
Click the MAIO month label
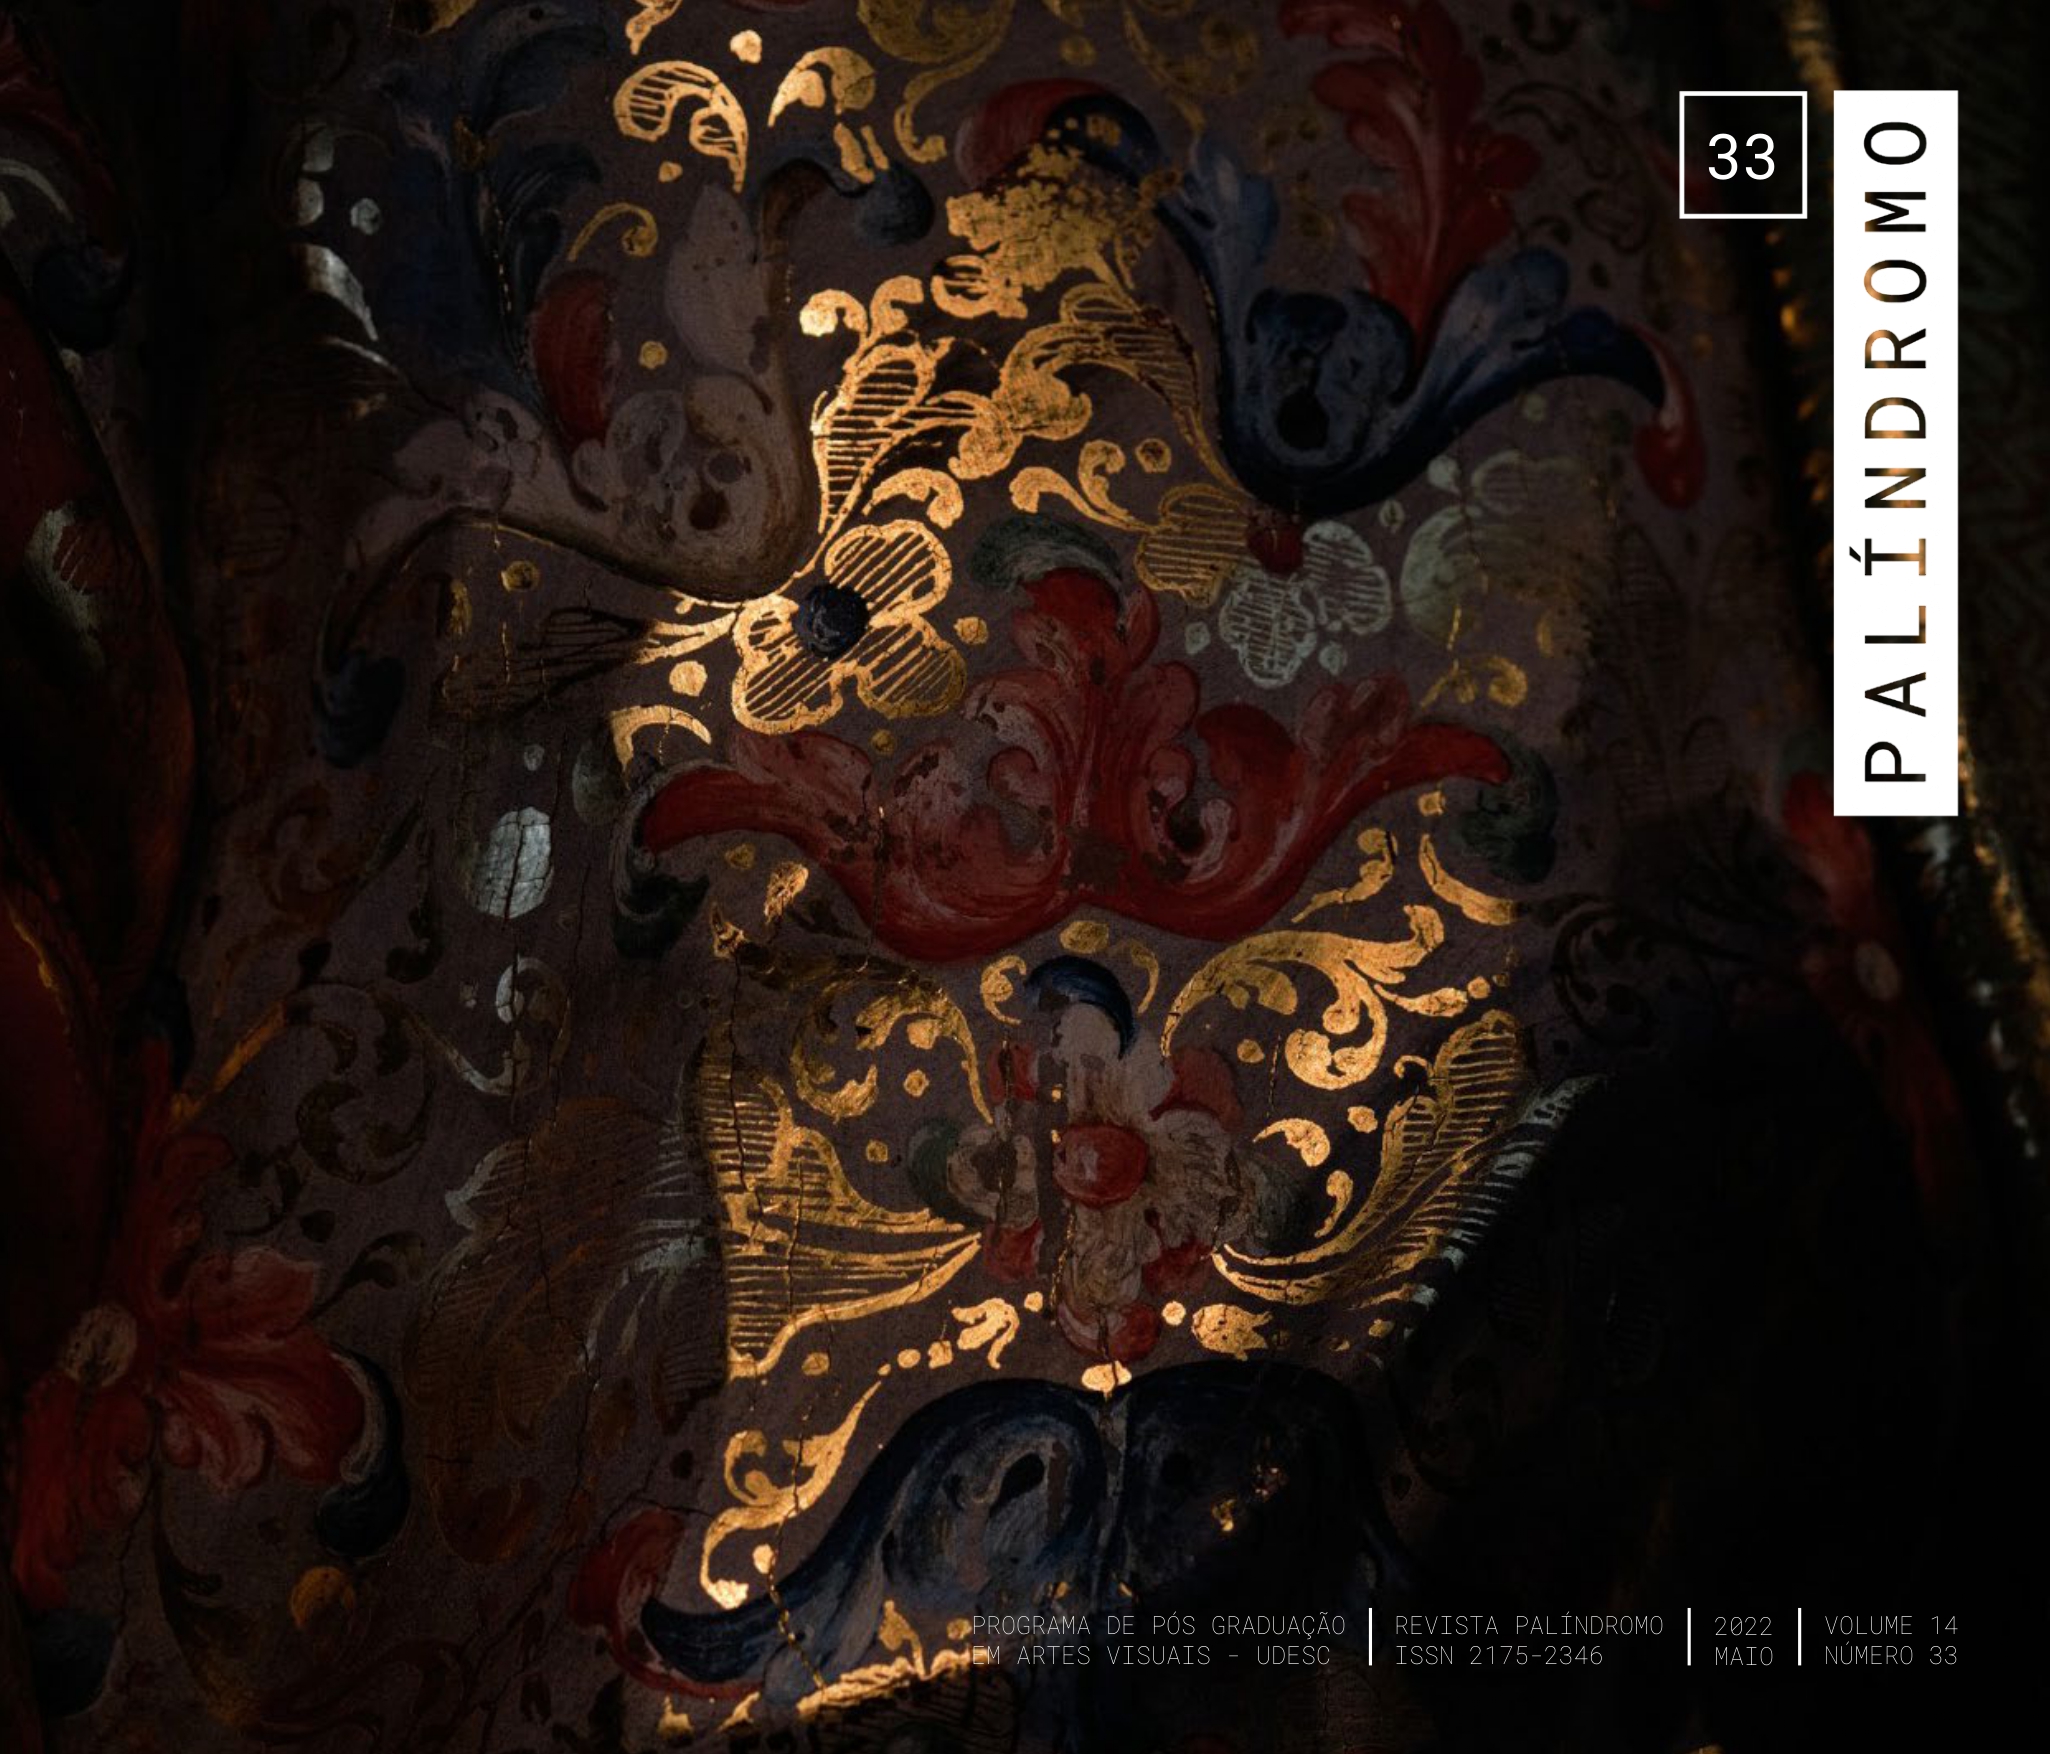point(1743,1657)
